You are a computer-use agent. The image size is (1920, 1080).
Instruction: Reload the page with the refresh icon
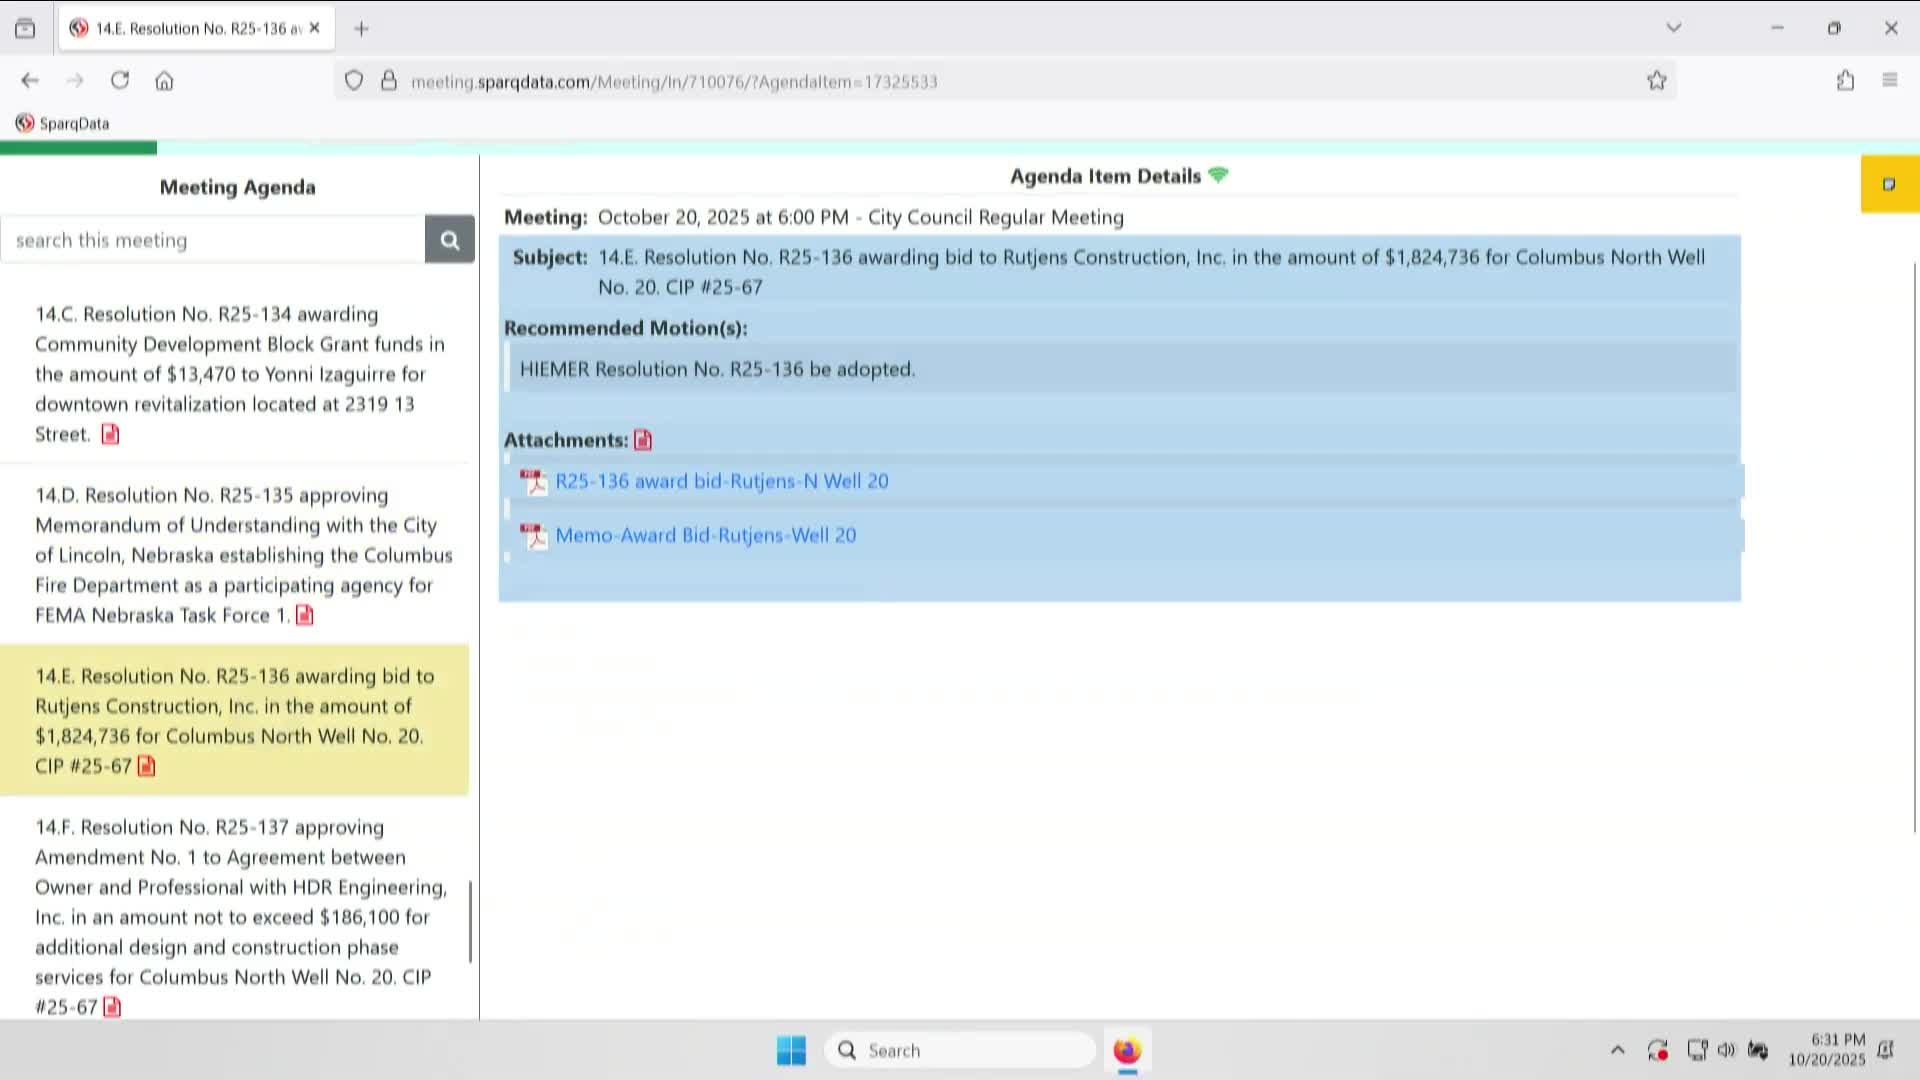click(x=120, y=81)
